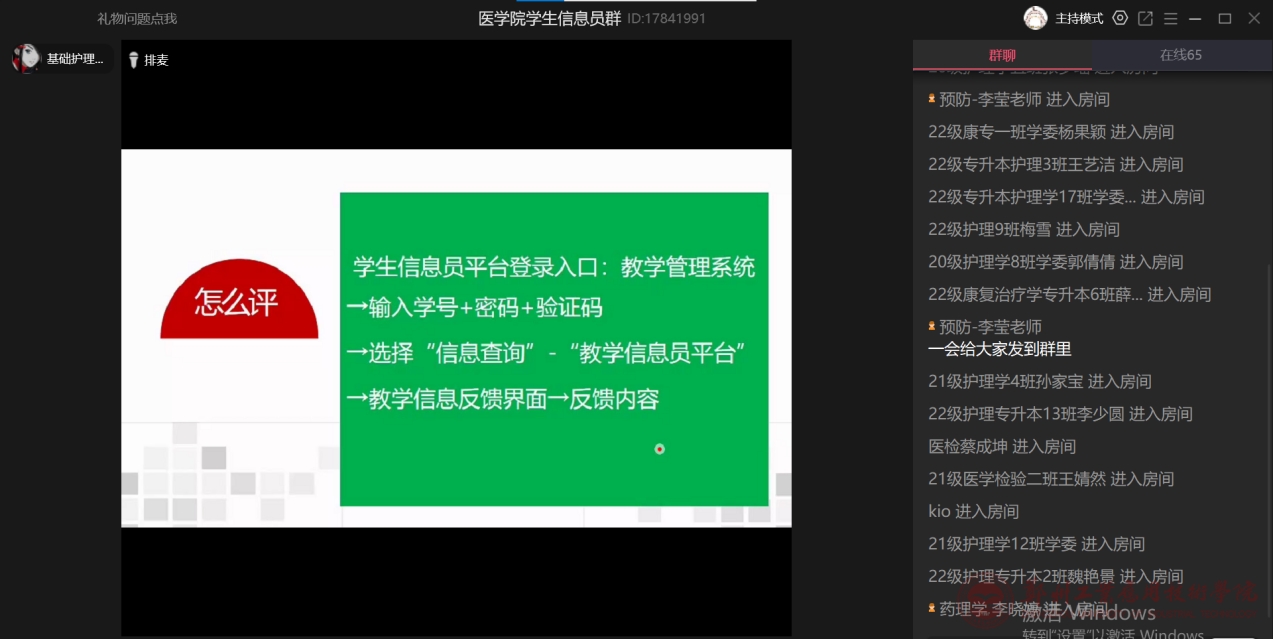The height and width of the screenshot is (639, 1273).
Task: Click the 礼物问题点我 link
Action: pos(137,18)
